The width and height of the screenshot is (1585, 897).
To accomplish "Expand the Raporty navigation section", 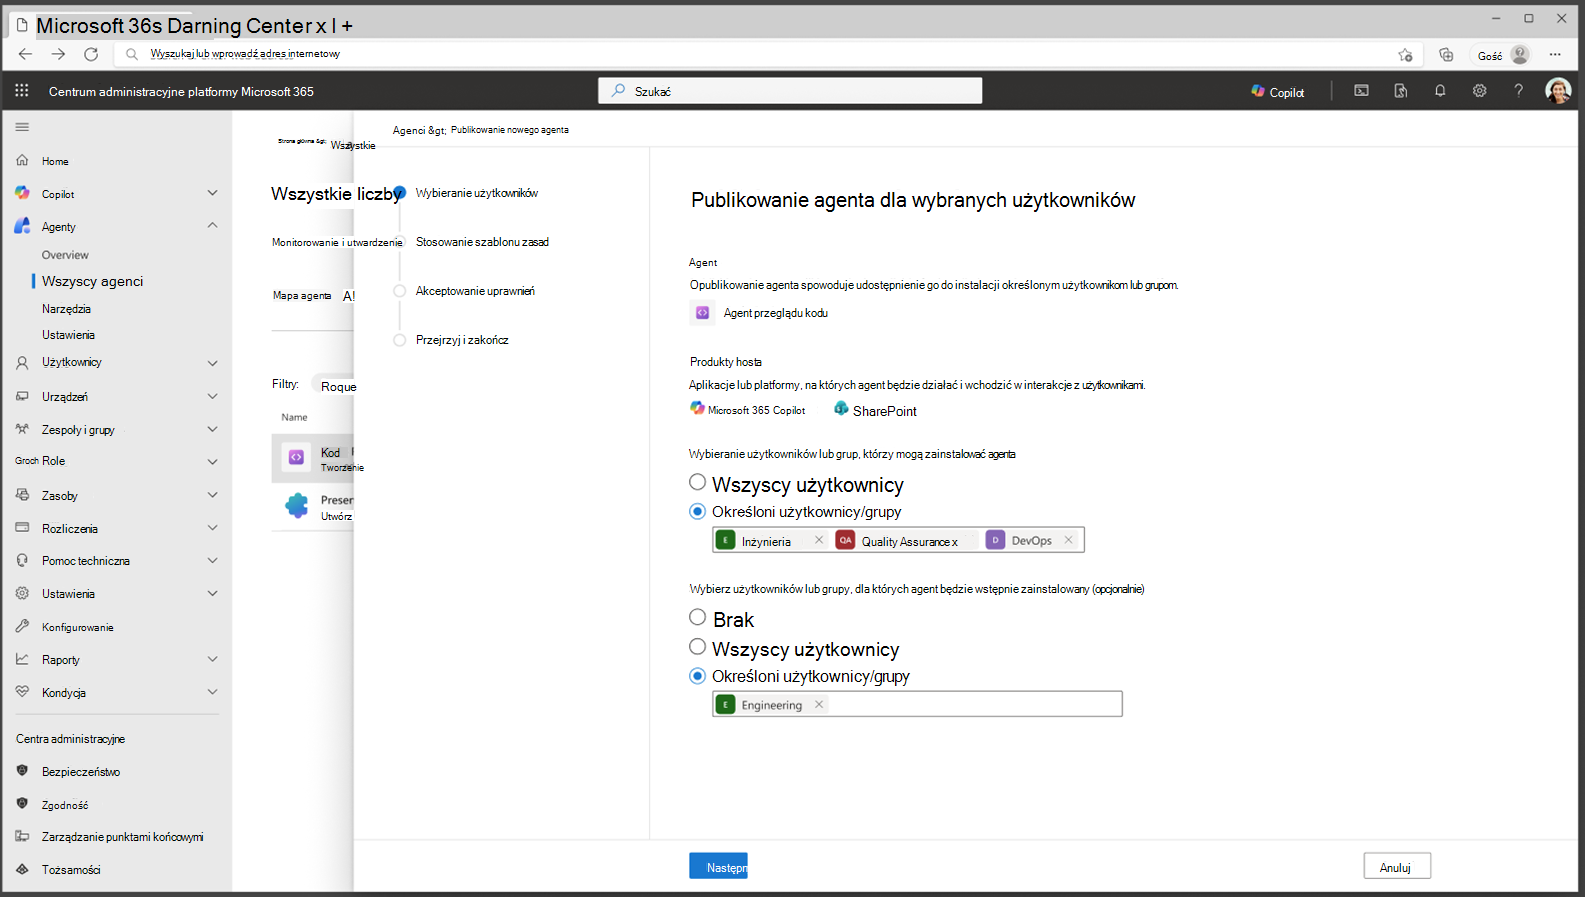I will (x=212, y=659).
